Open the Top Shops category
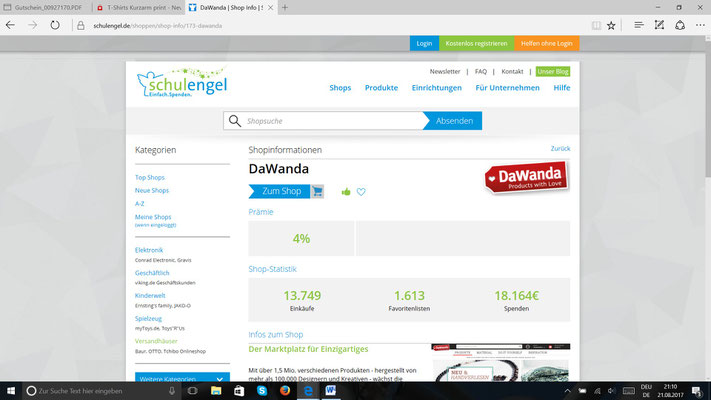The width and height of the screenshot is (711, 400). point(150,177)
